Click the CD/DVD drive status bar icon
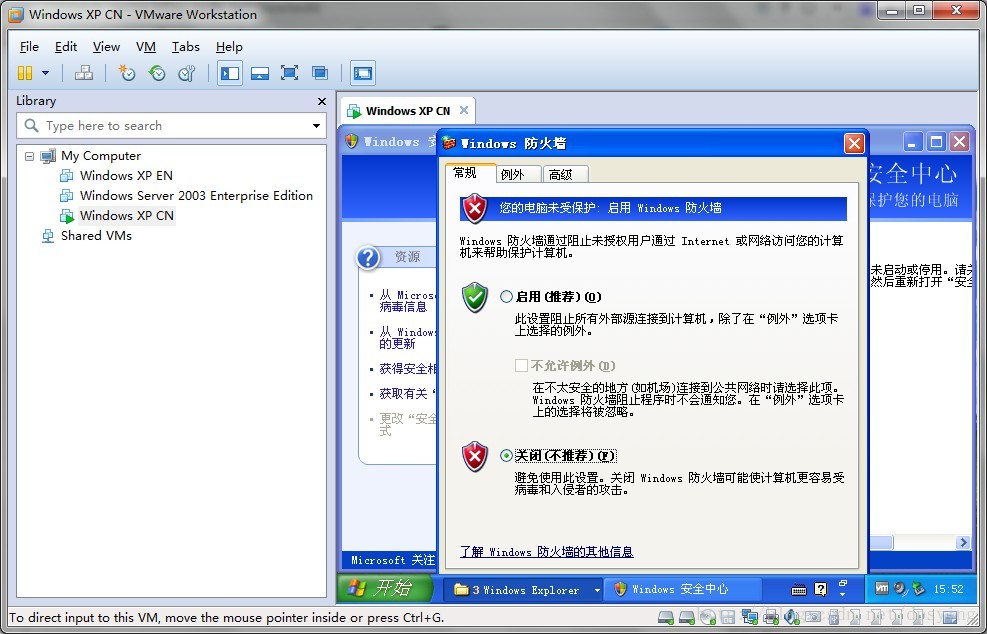The image size is (987, 634). pos(708,617)
